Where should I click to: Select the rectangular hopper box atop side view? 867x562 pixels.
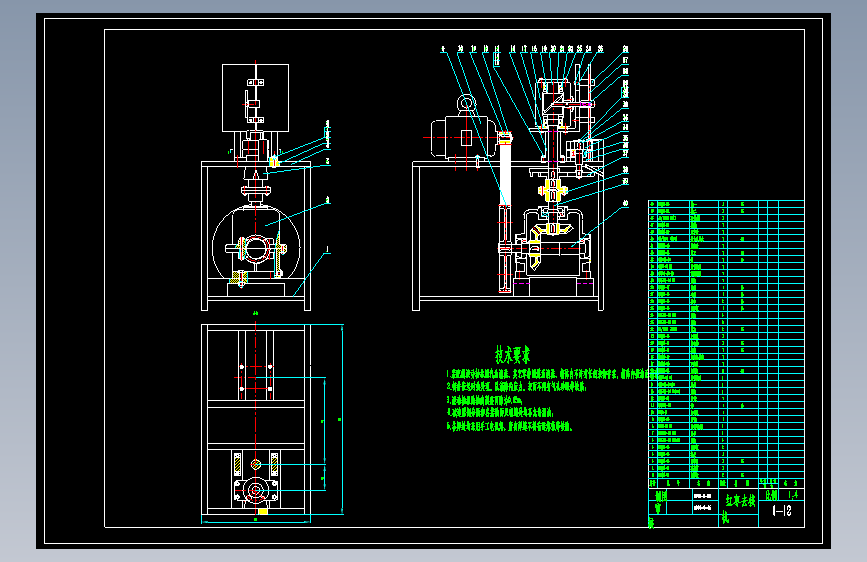click(255, 98)
